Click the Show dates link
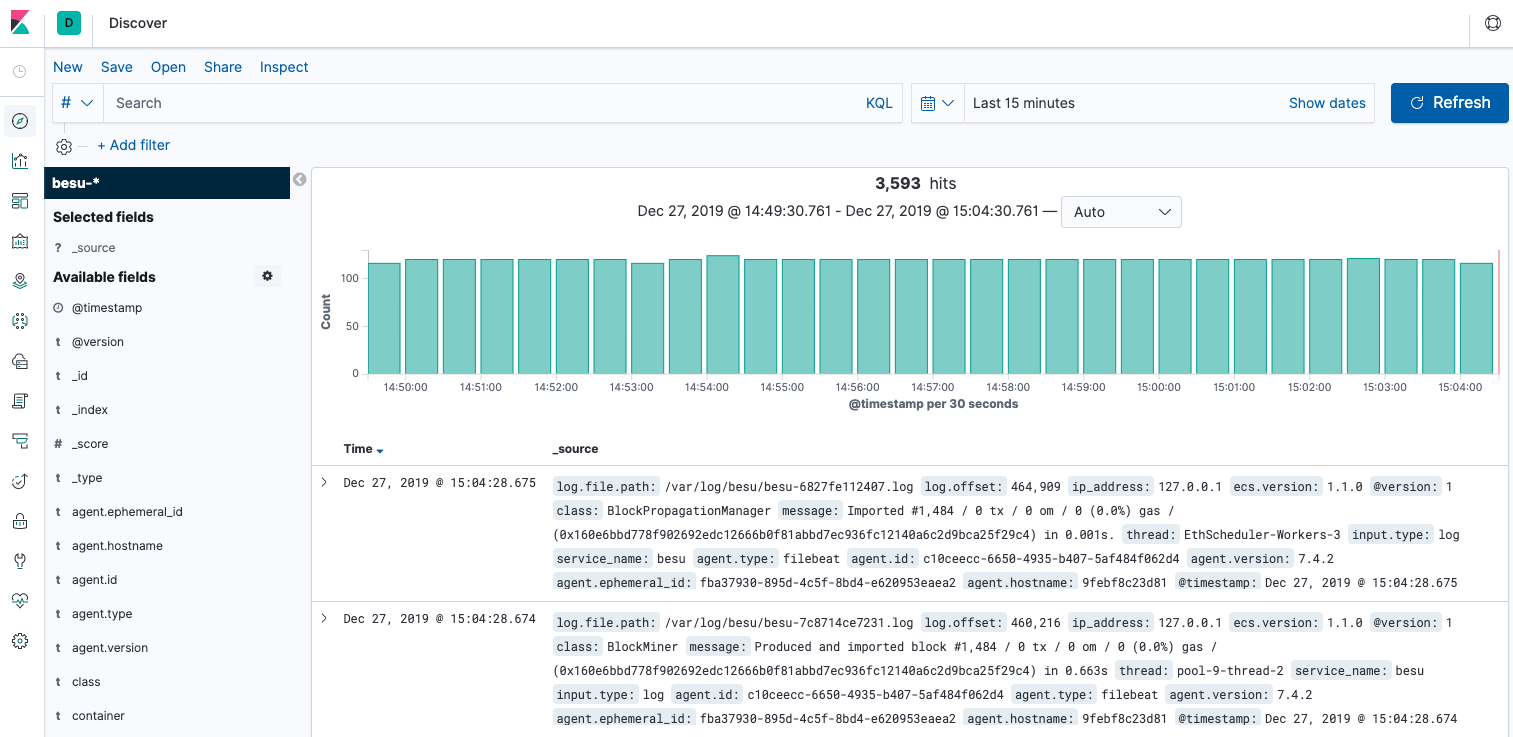 point(1327,102)
